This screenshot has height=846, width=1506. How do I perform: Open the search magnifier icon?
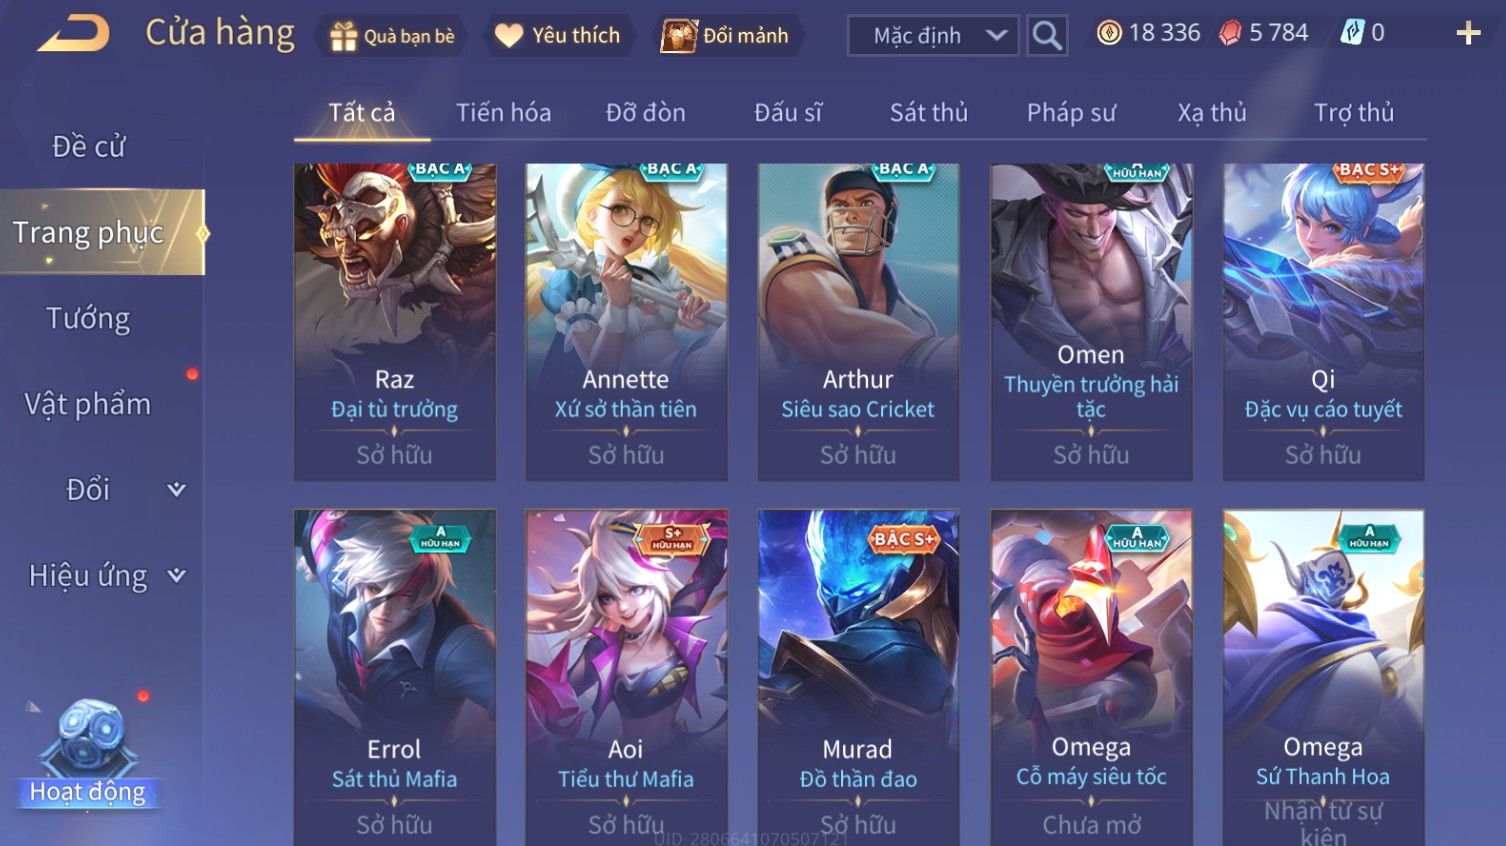coord(1047,36)
